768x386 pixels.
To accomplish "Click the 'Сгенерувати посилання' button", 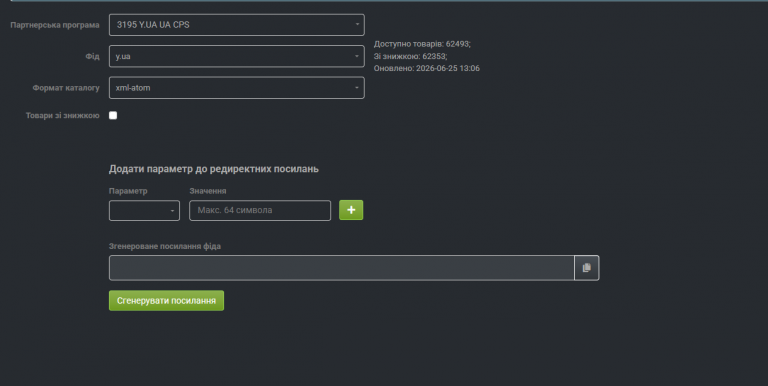I will (167, 301).
